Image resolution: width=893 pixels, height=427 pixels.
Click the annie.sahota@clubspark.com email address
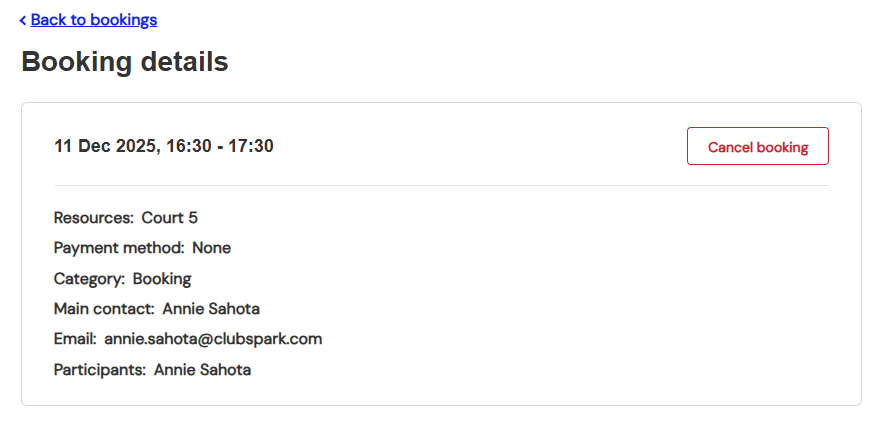click(213, 339)
